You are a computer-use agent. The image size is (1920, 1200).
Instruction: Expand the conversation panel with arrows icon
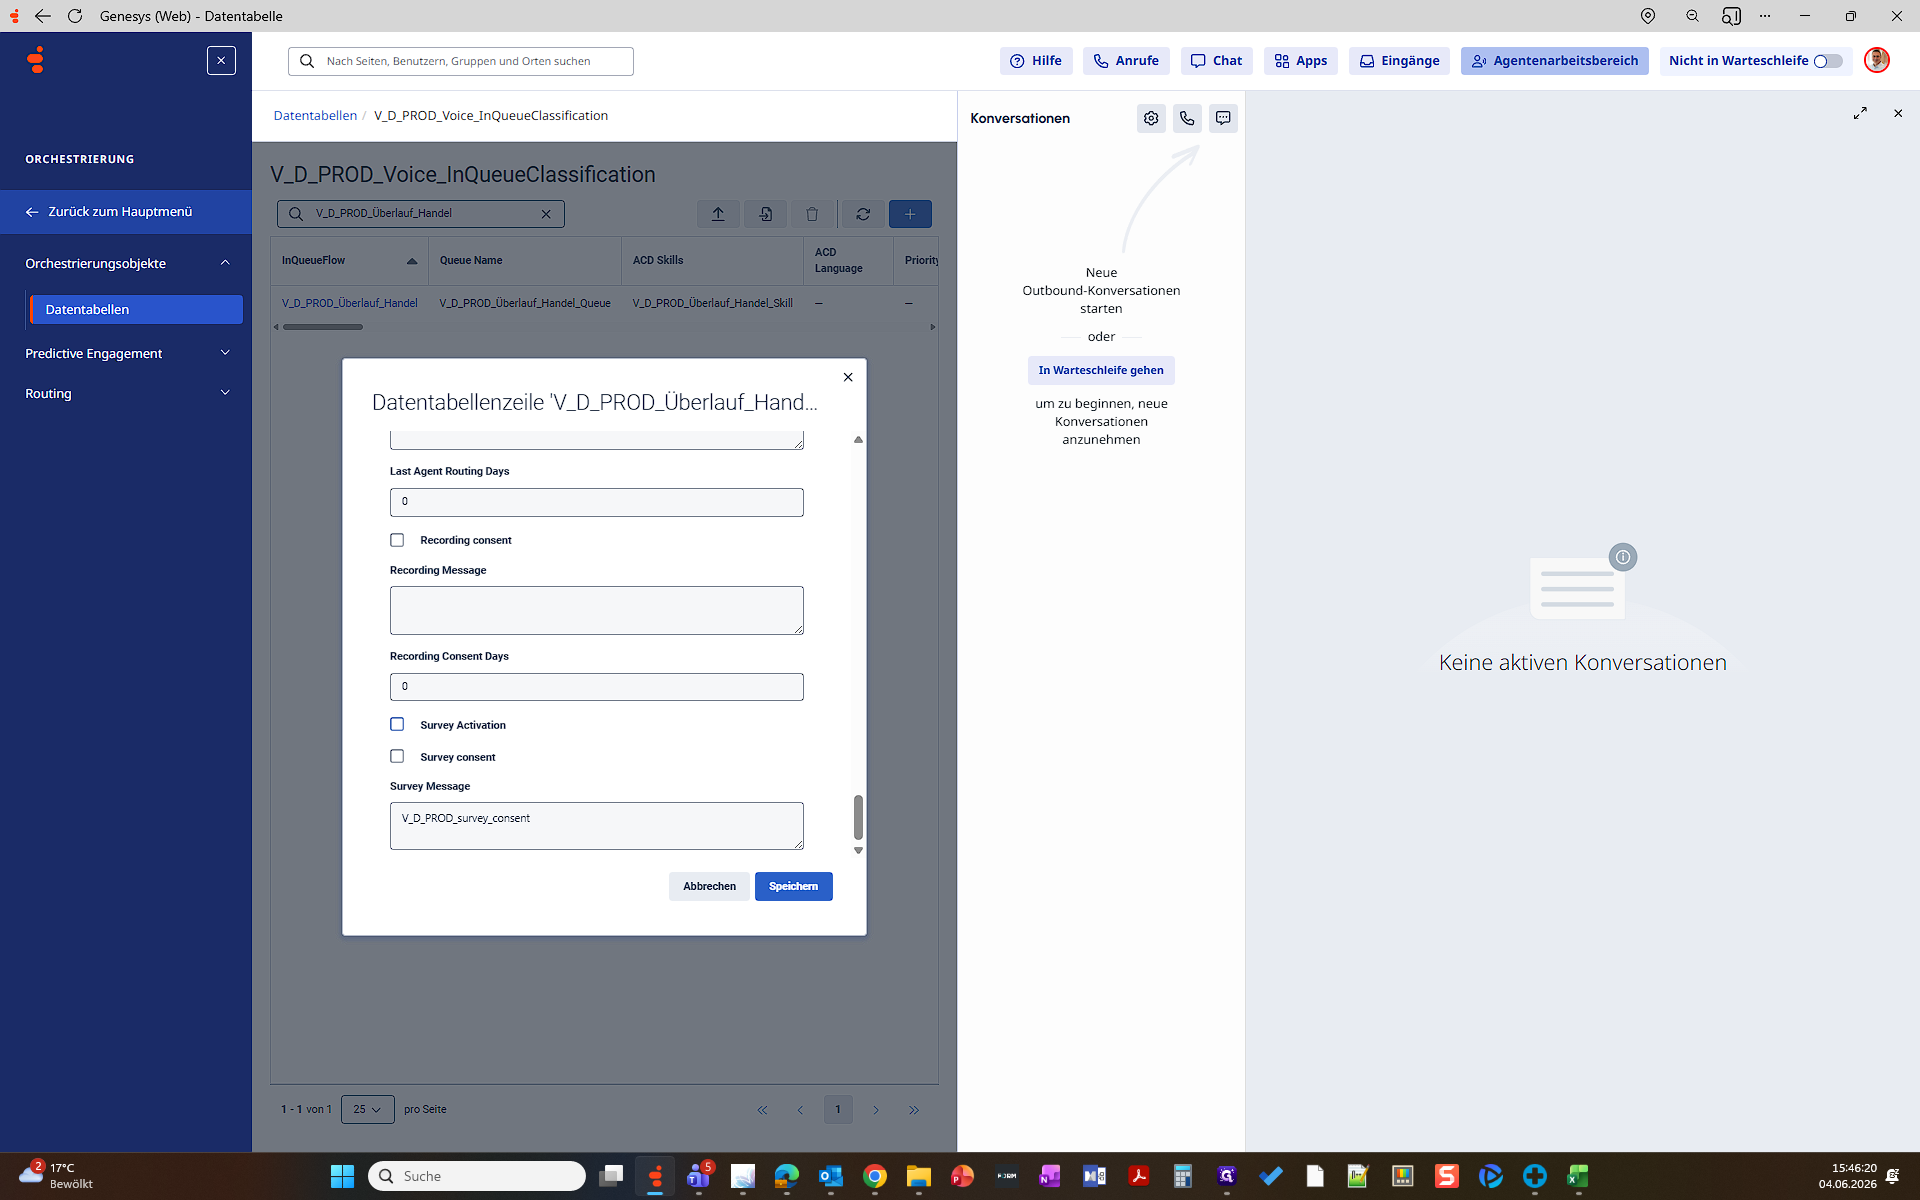click(1860, 113)
